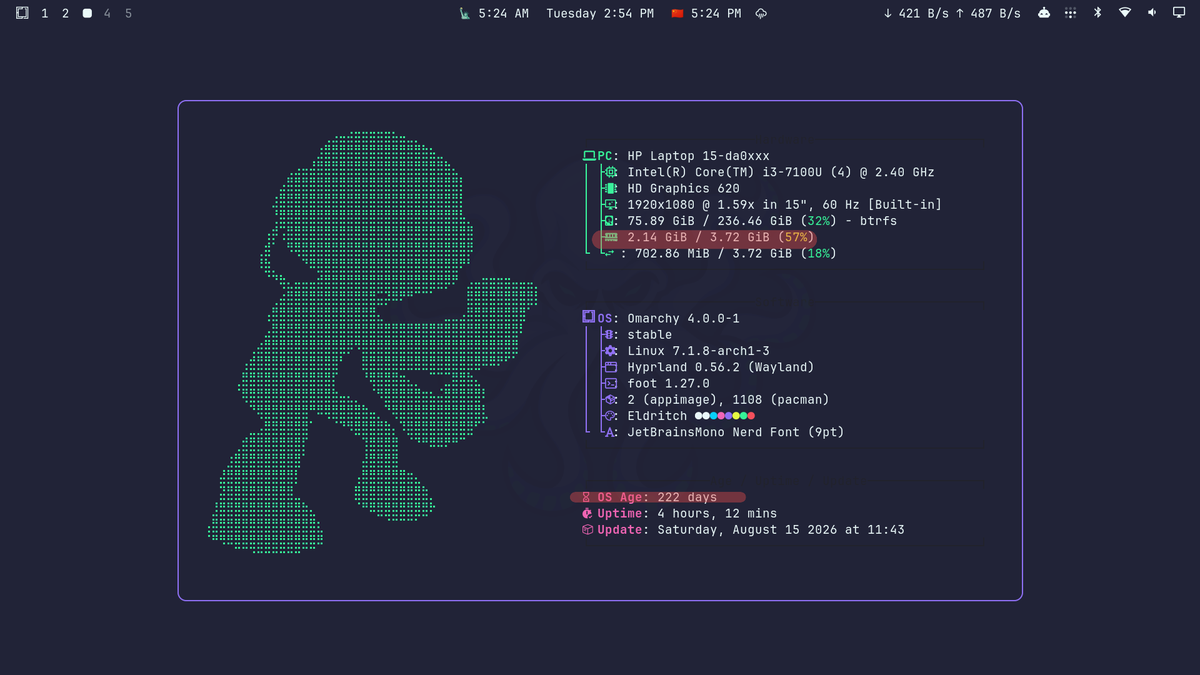Click highlighted memory '2.14 GiB / 3.72 GiB'

(x=699, y=238)
